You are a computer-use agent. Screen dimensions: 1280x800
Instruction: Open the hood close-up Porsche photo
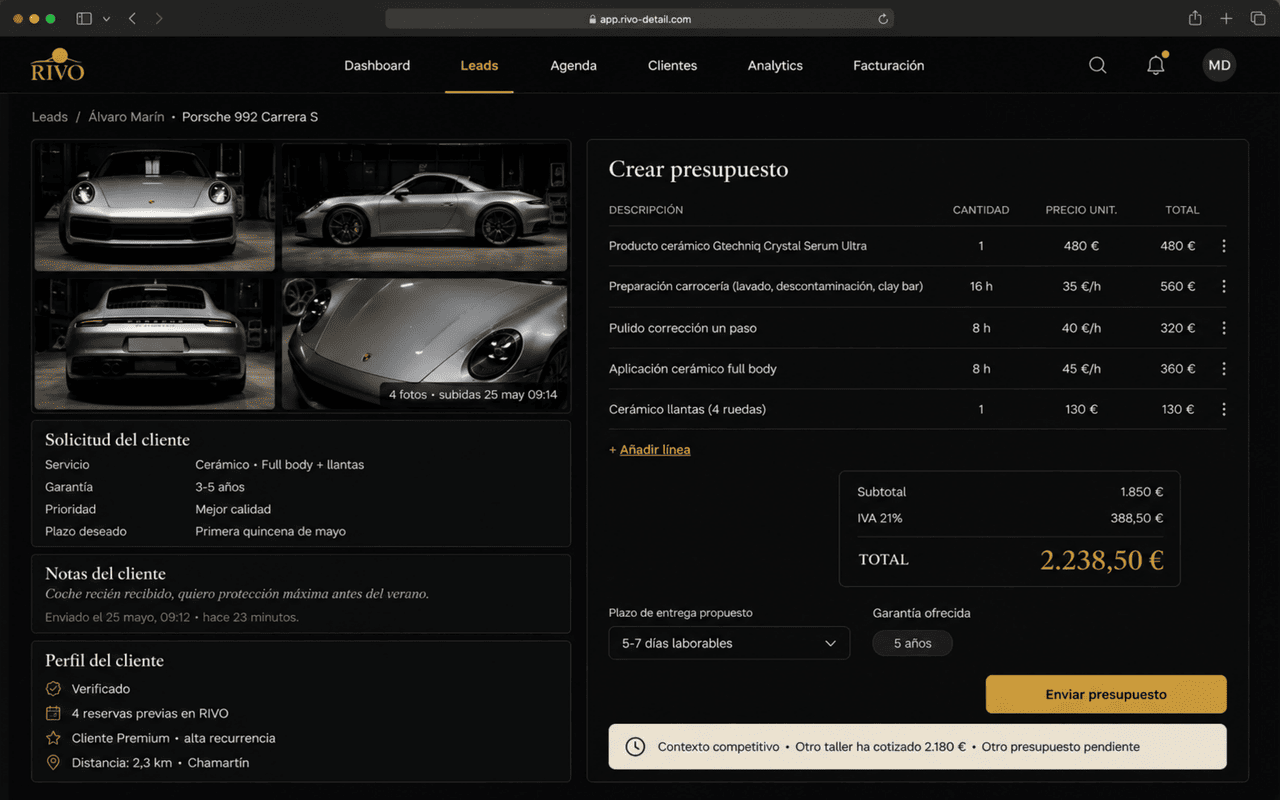pos(424,344)
